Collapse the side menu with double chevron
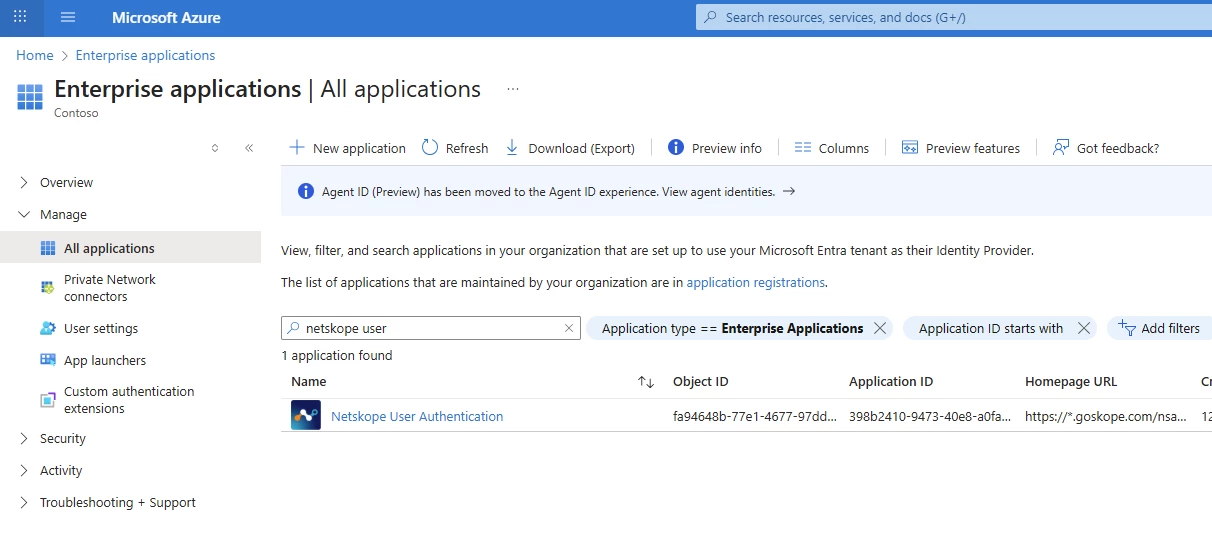The image size is (1212, 560). pos(249,148)
